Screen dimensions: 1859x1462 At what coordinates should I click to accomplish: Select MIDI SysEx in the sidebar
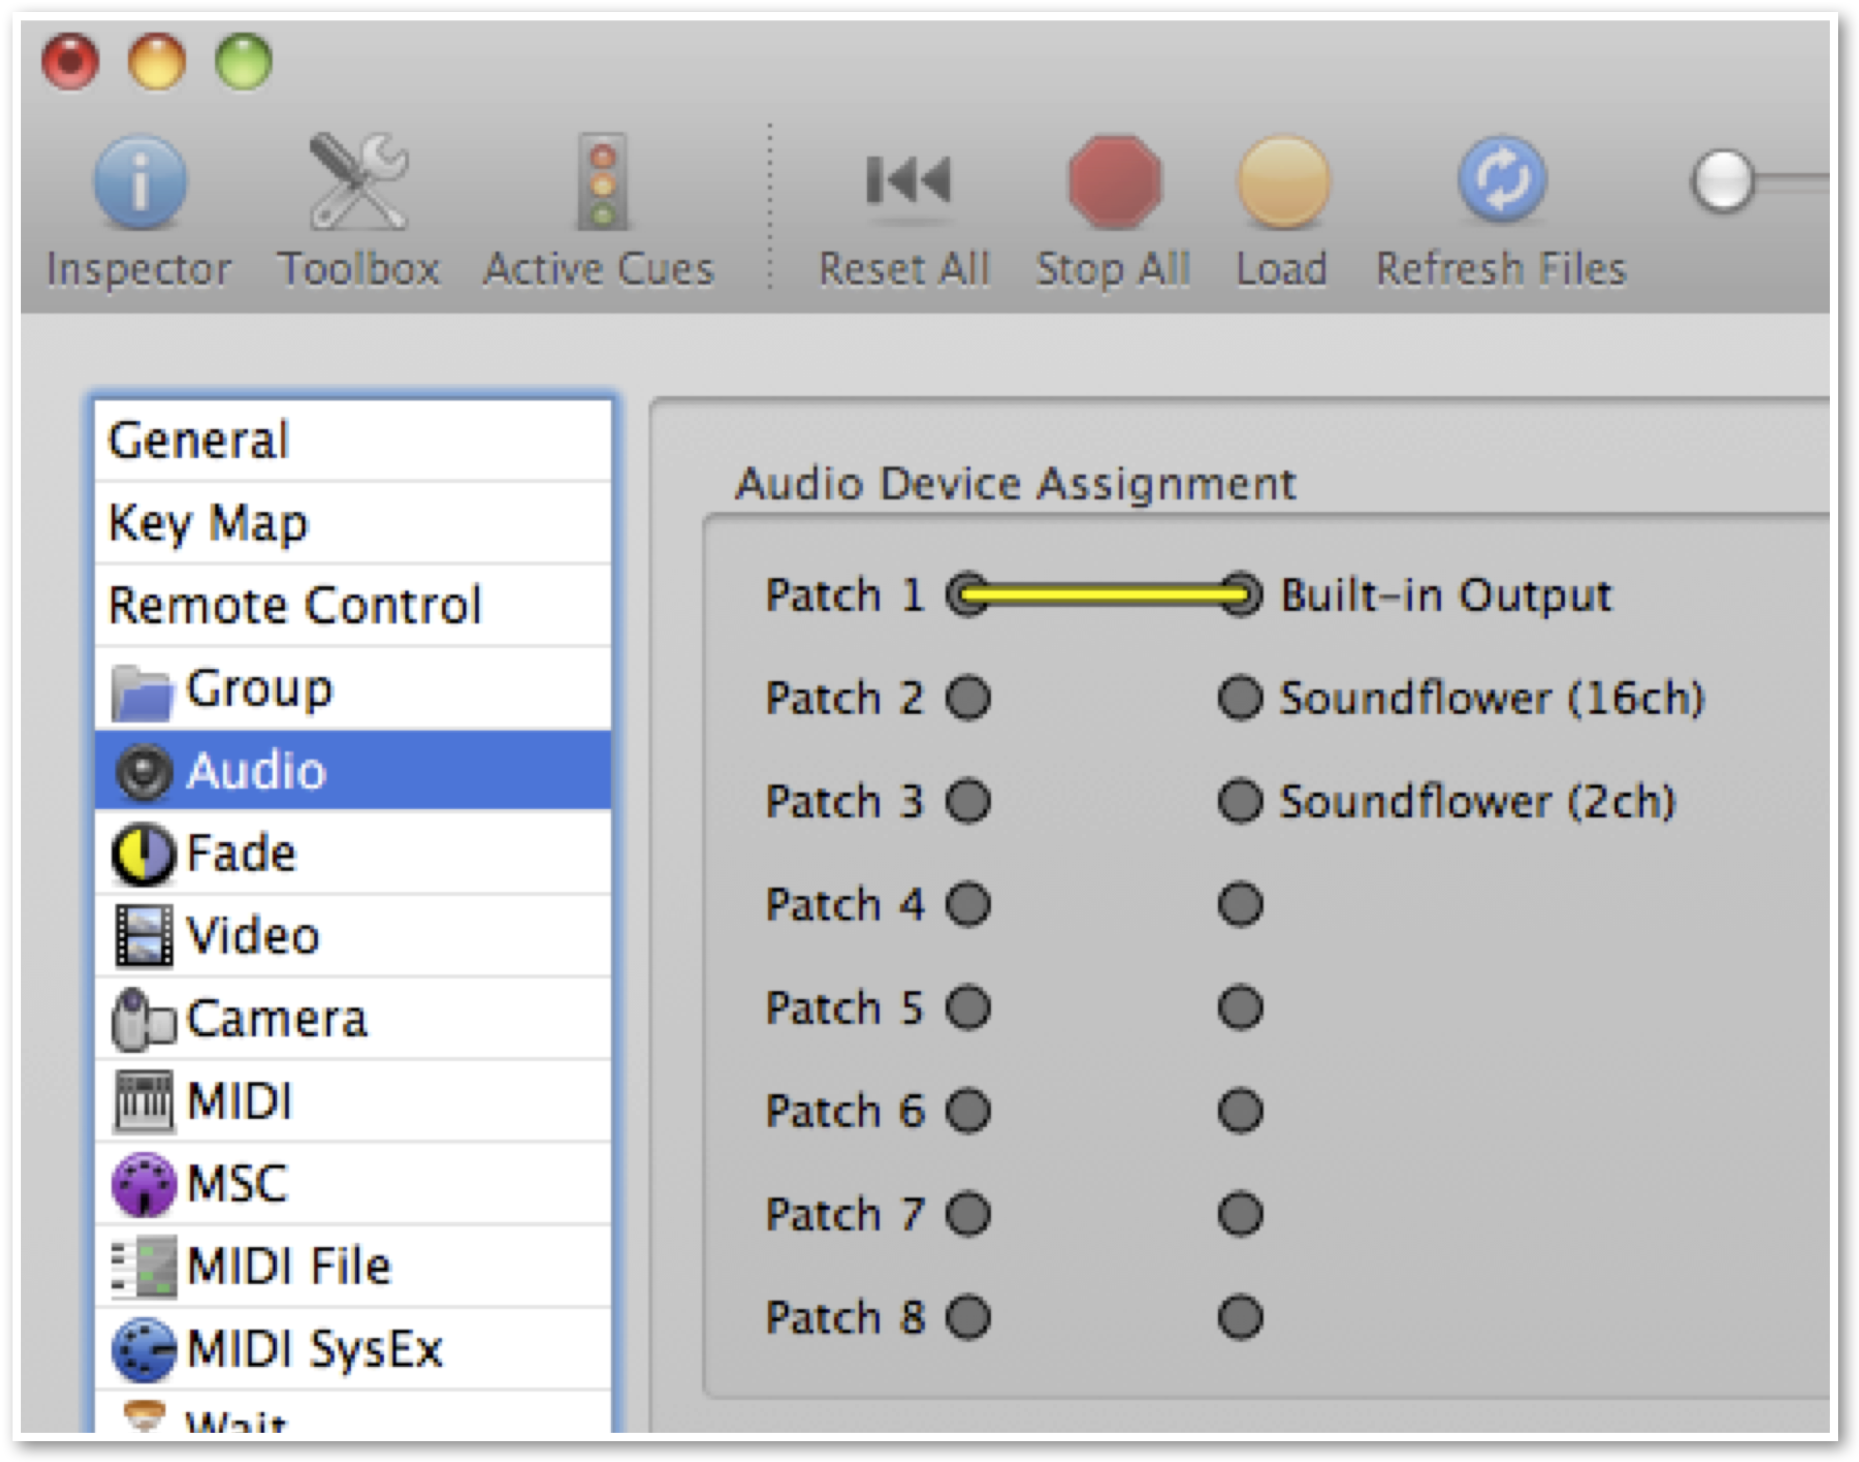pos(353,1348)
